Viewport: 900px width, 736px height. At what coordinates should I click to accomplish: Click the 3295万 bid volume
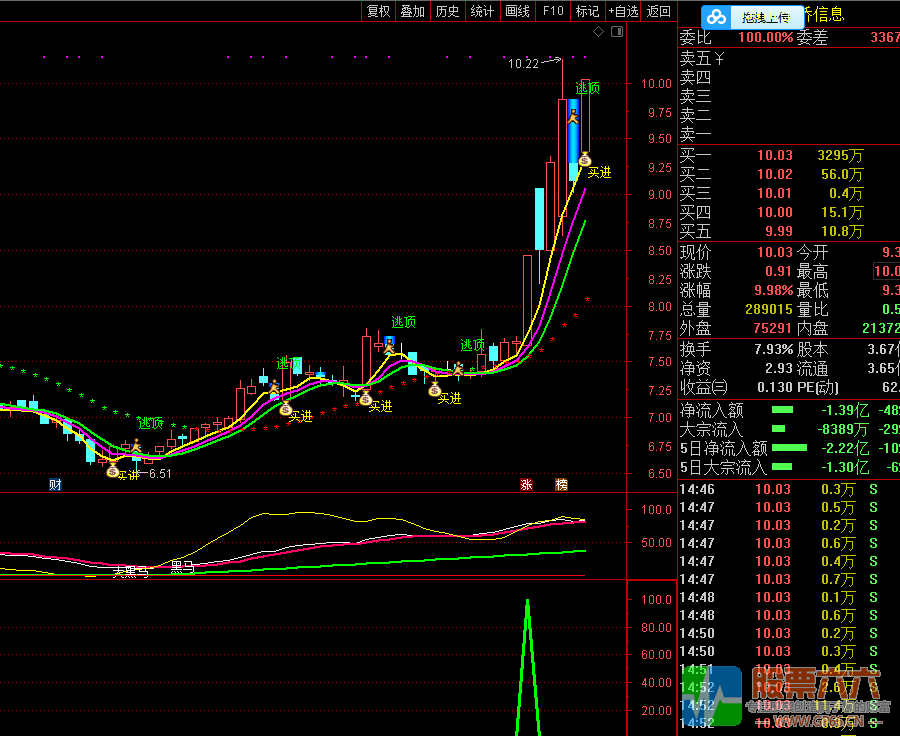click(840, 155)
